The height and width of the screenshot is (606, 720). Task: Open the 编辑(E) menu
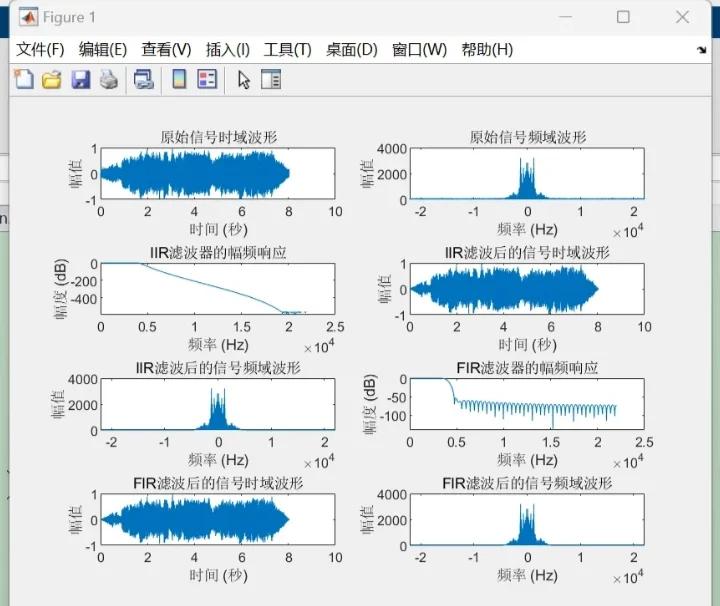click(102, 50)
